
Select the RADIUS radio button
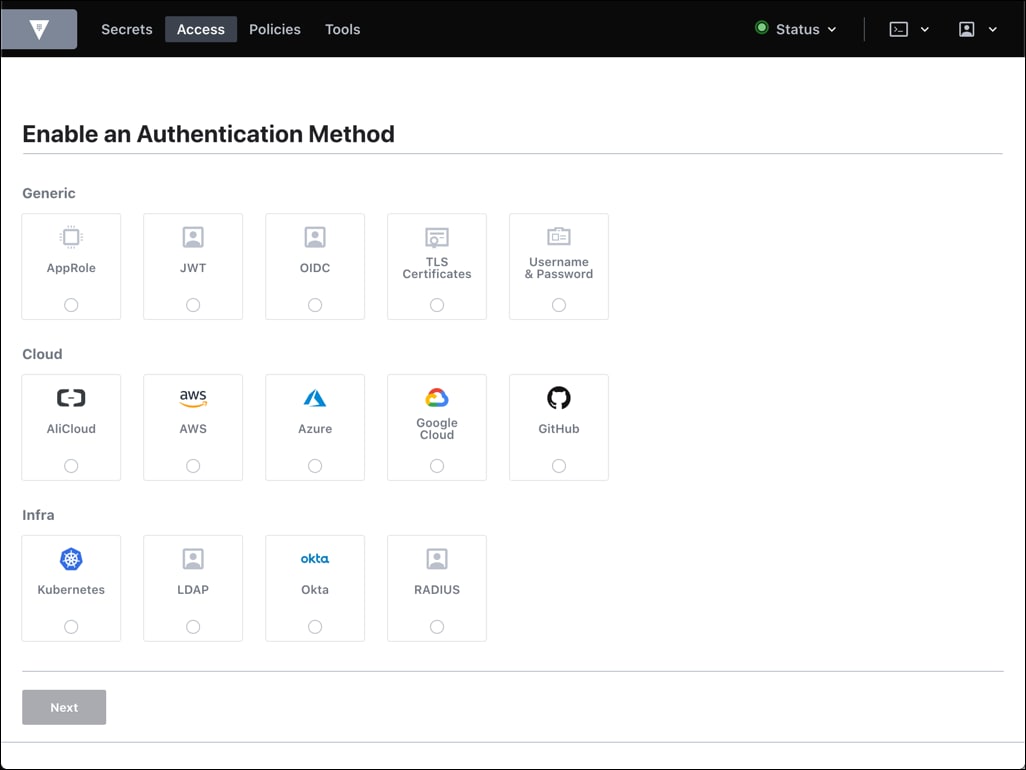tap(436, 627)
